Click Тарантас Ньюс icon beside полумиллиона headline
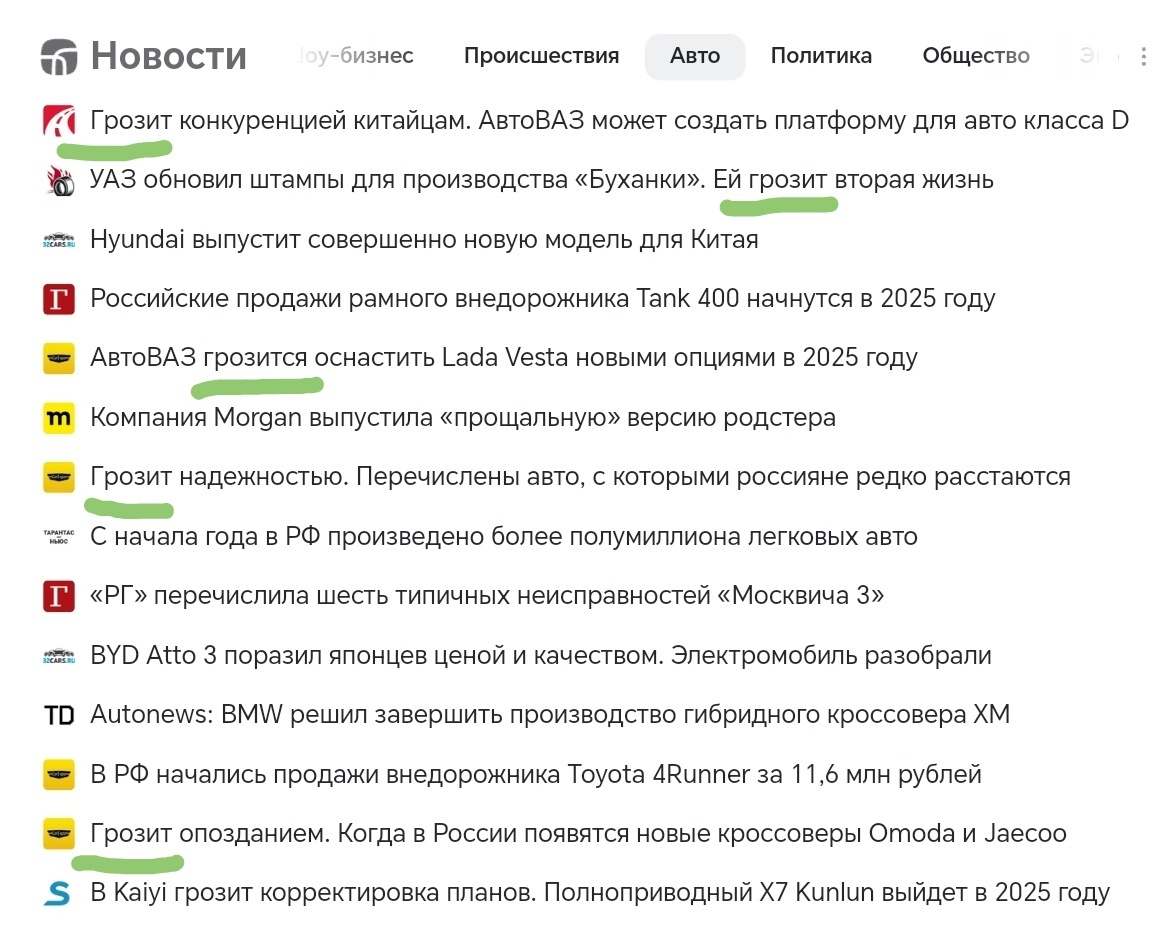The image size is (1167, 927). (59, 536)
